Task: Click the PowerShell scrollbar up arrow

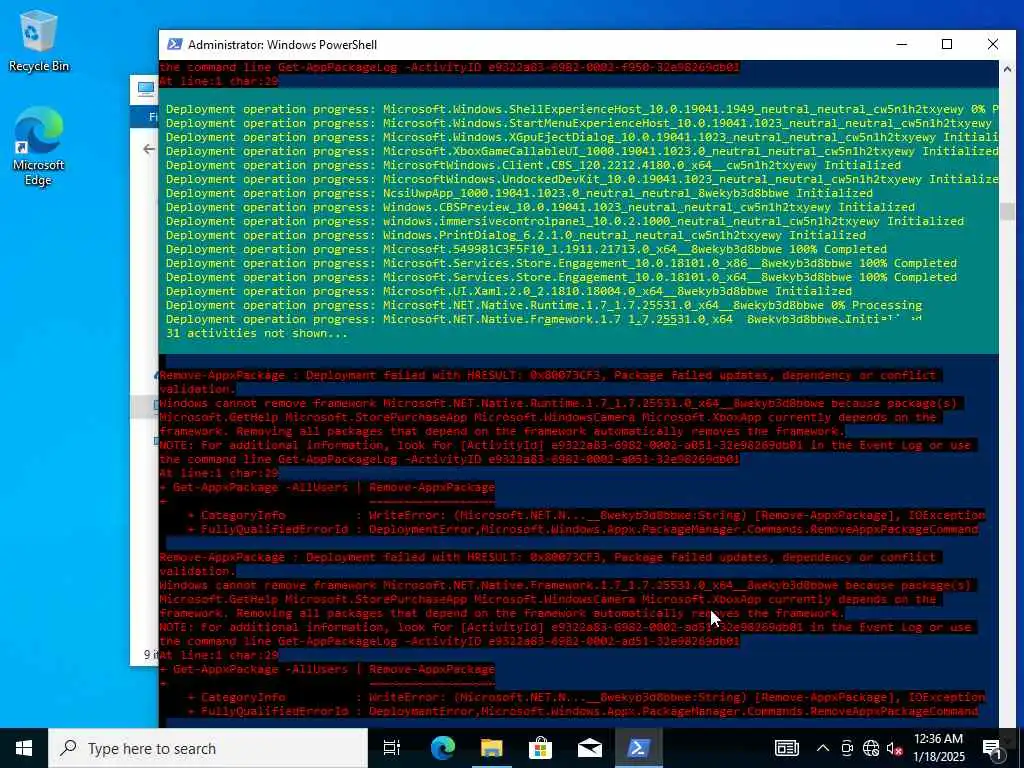Action: point(1007,68)
